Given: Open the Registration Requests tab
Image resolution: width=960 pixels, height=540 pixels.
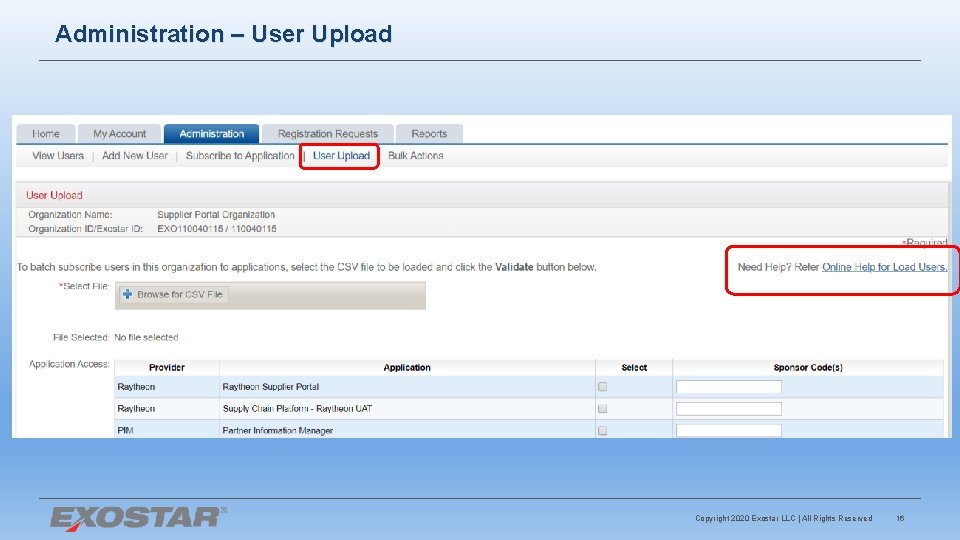Looking at the screenshot, I should pos(328,133).
